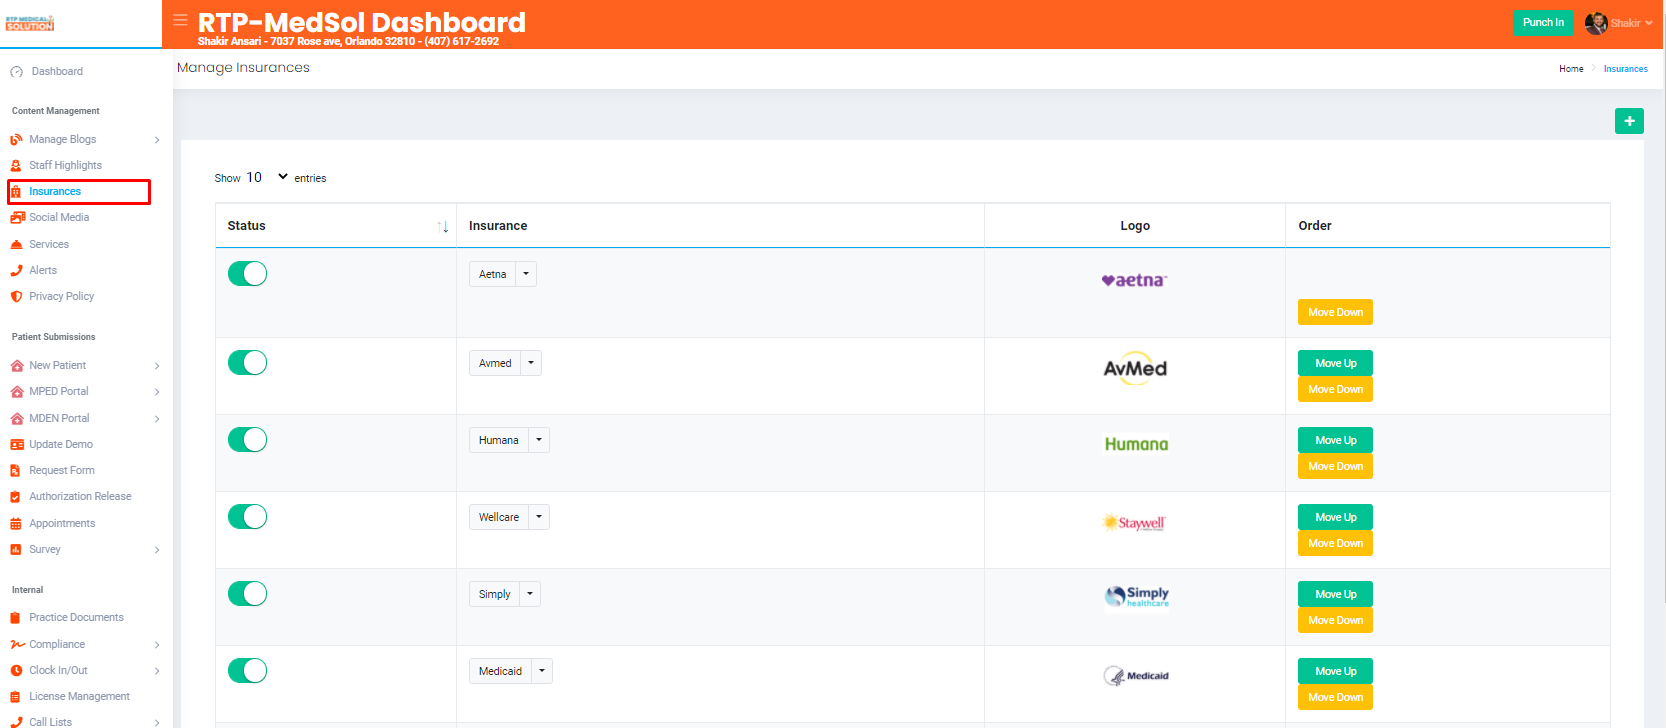Click the Request Form icon
This screenshot has width=1666, height=728.
click(x=15, y=471)
